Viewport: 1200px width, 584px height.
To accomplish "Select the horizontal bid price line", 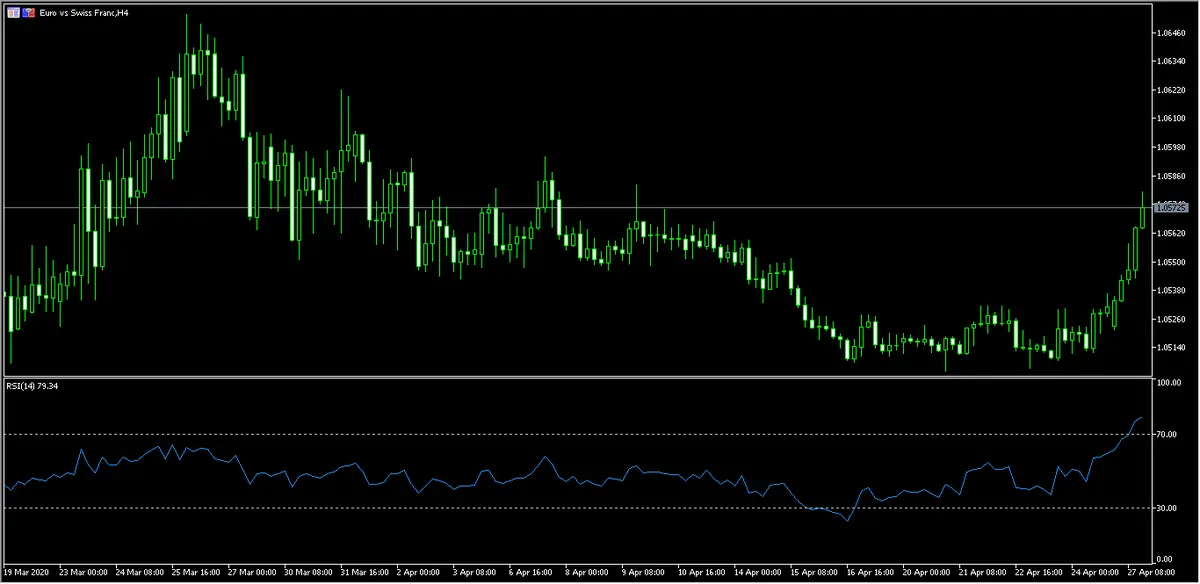I will click(x=600, y=208).
